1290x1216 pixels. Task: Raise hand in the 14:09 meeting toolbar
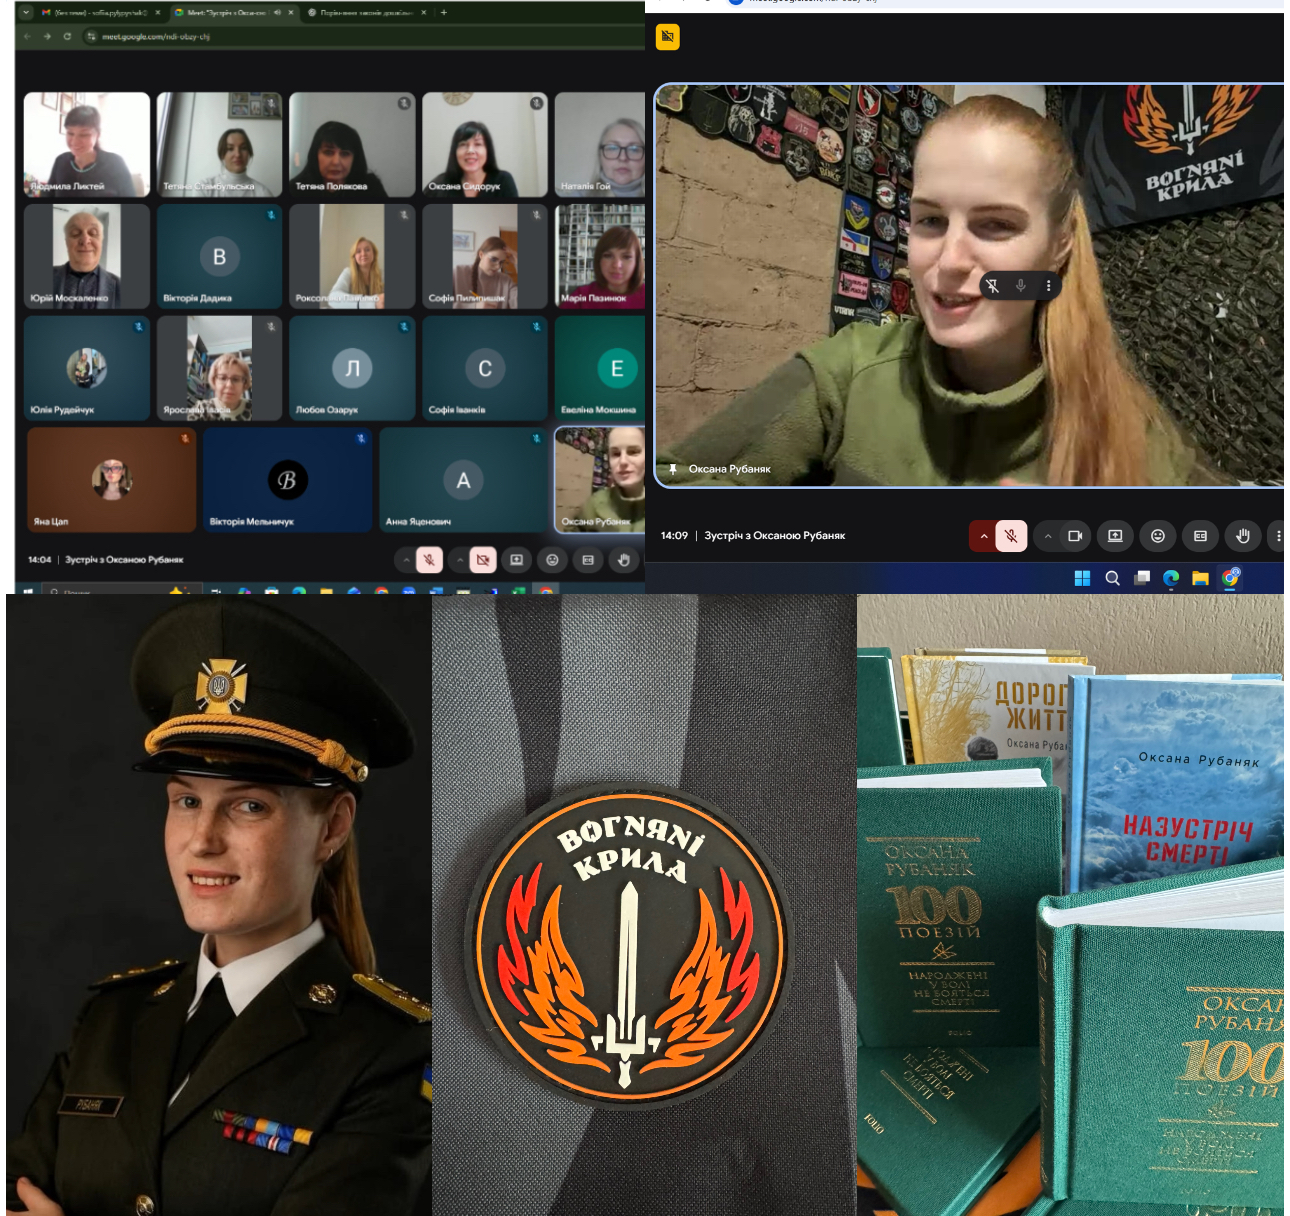point(1242,536)
